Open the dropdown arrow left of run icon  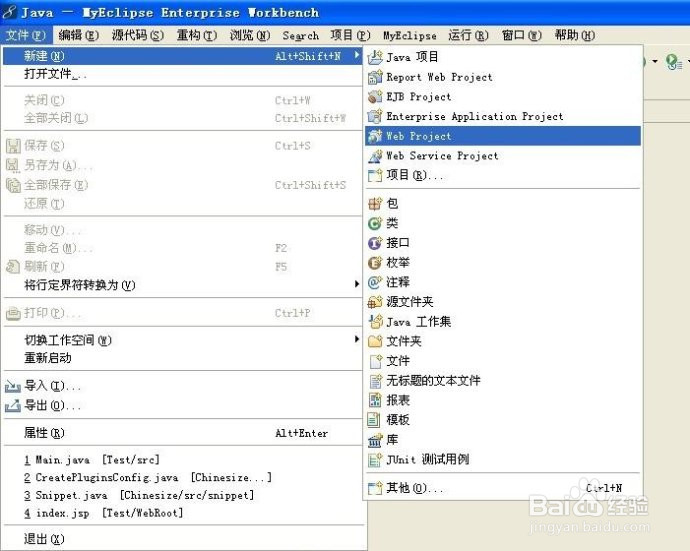point(655,61)
